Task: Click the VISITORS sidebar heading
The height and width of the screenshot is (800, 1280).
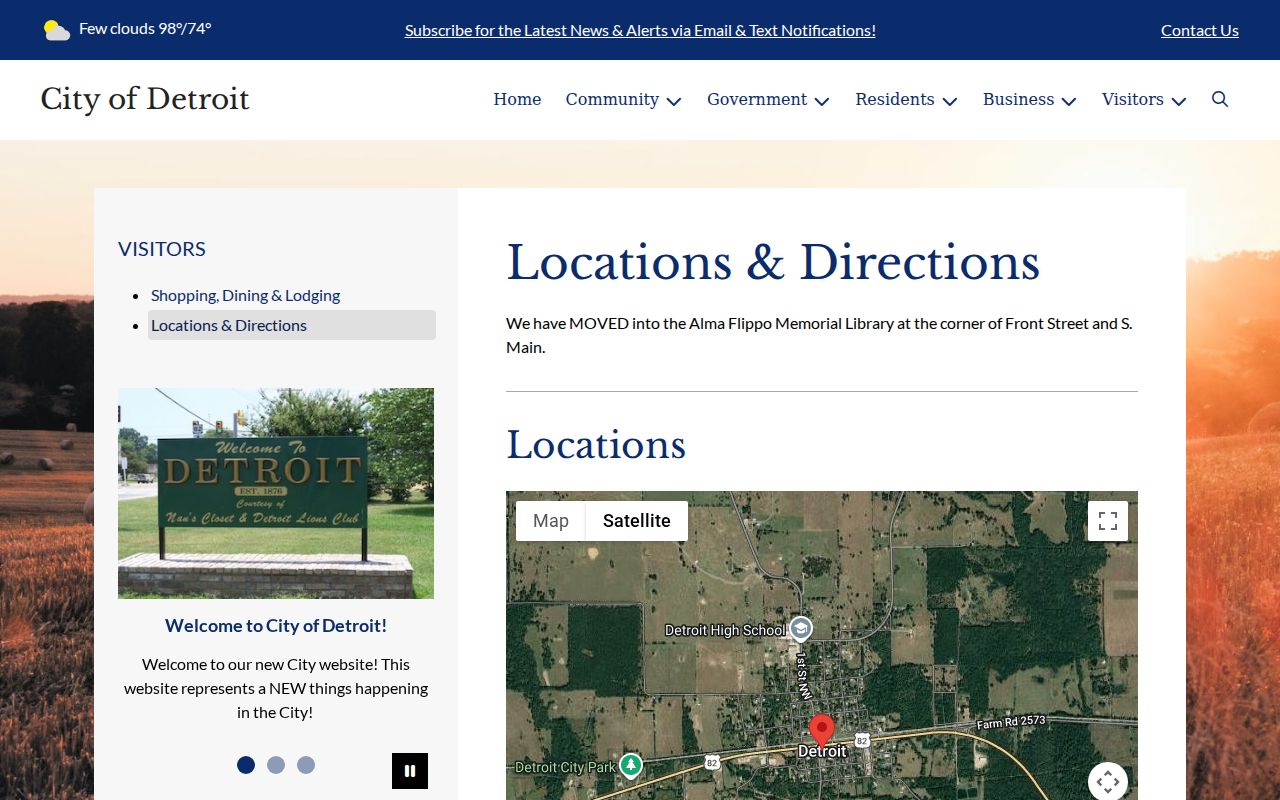Action: click(x=162, y=249)
